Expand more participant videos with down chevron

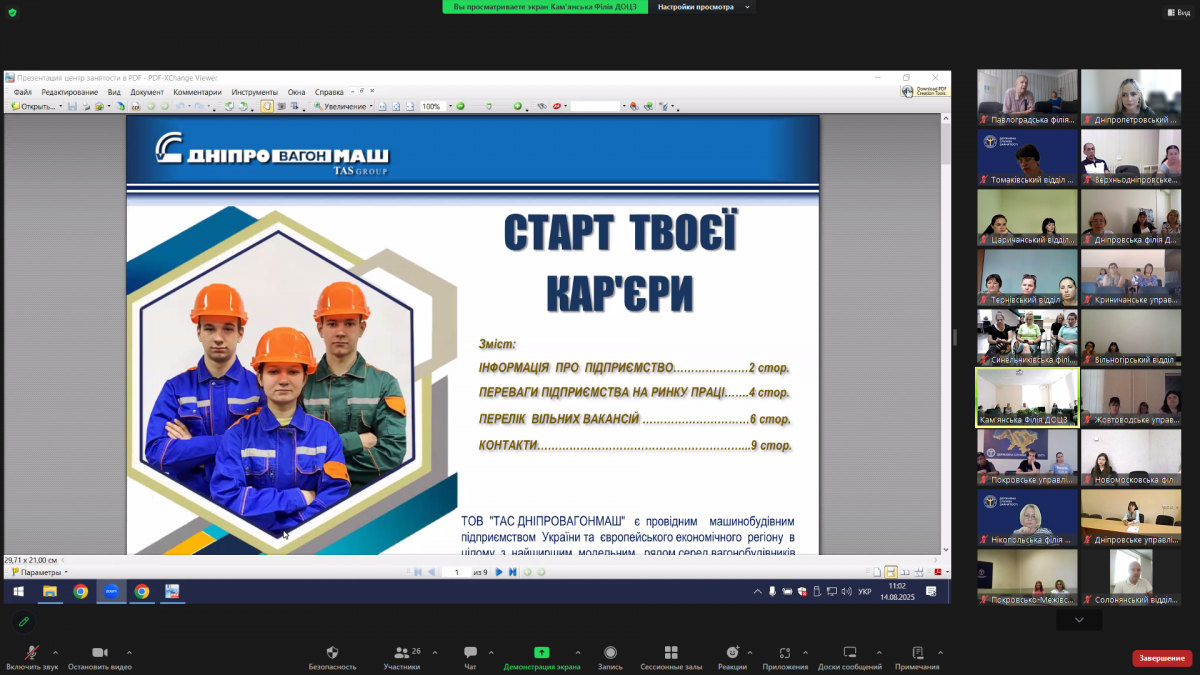[1078, 621]
